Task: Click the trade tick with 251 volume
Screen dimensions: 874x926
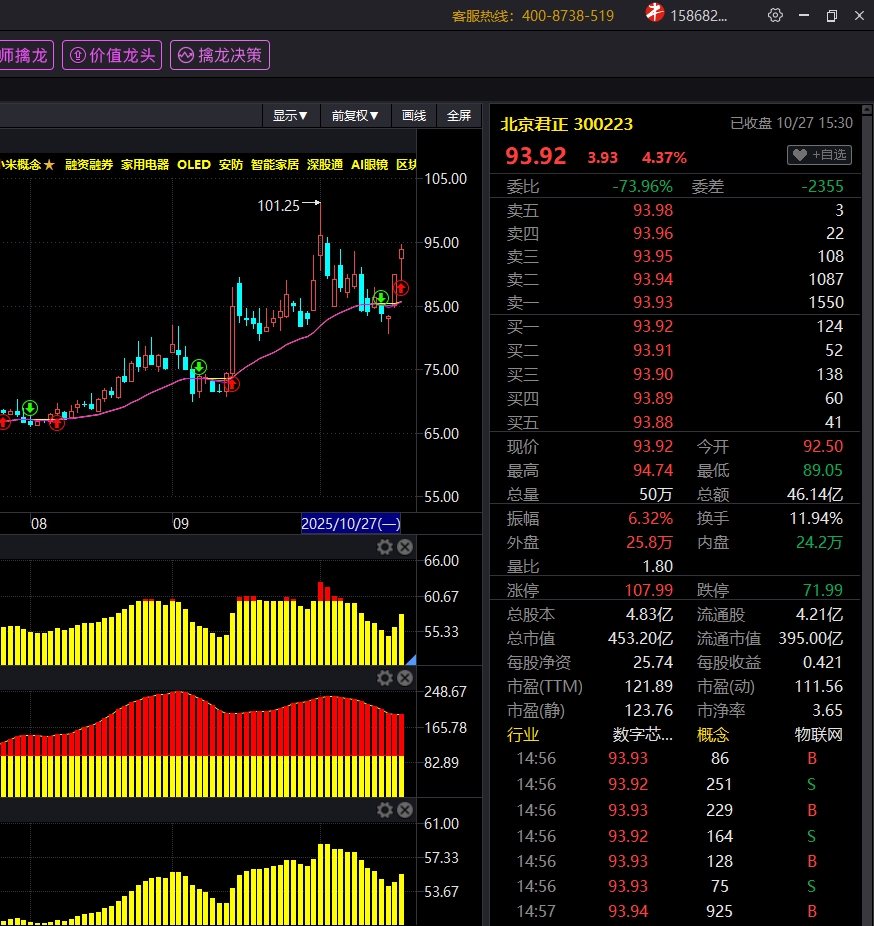Action: 675,784
